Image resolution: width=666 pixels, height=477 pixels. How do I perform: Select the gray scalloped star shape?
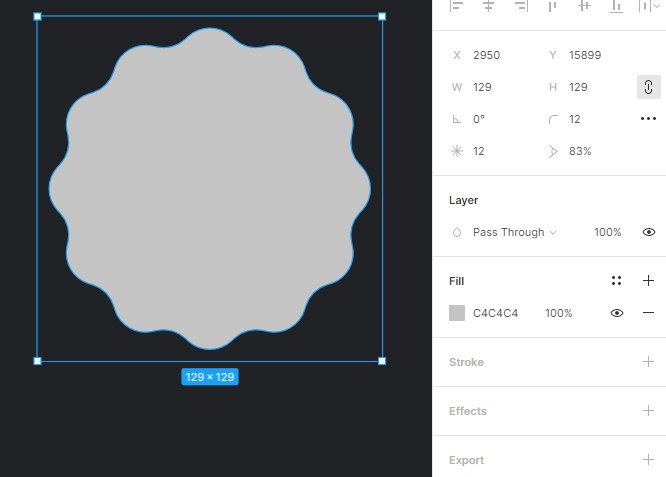210,189
